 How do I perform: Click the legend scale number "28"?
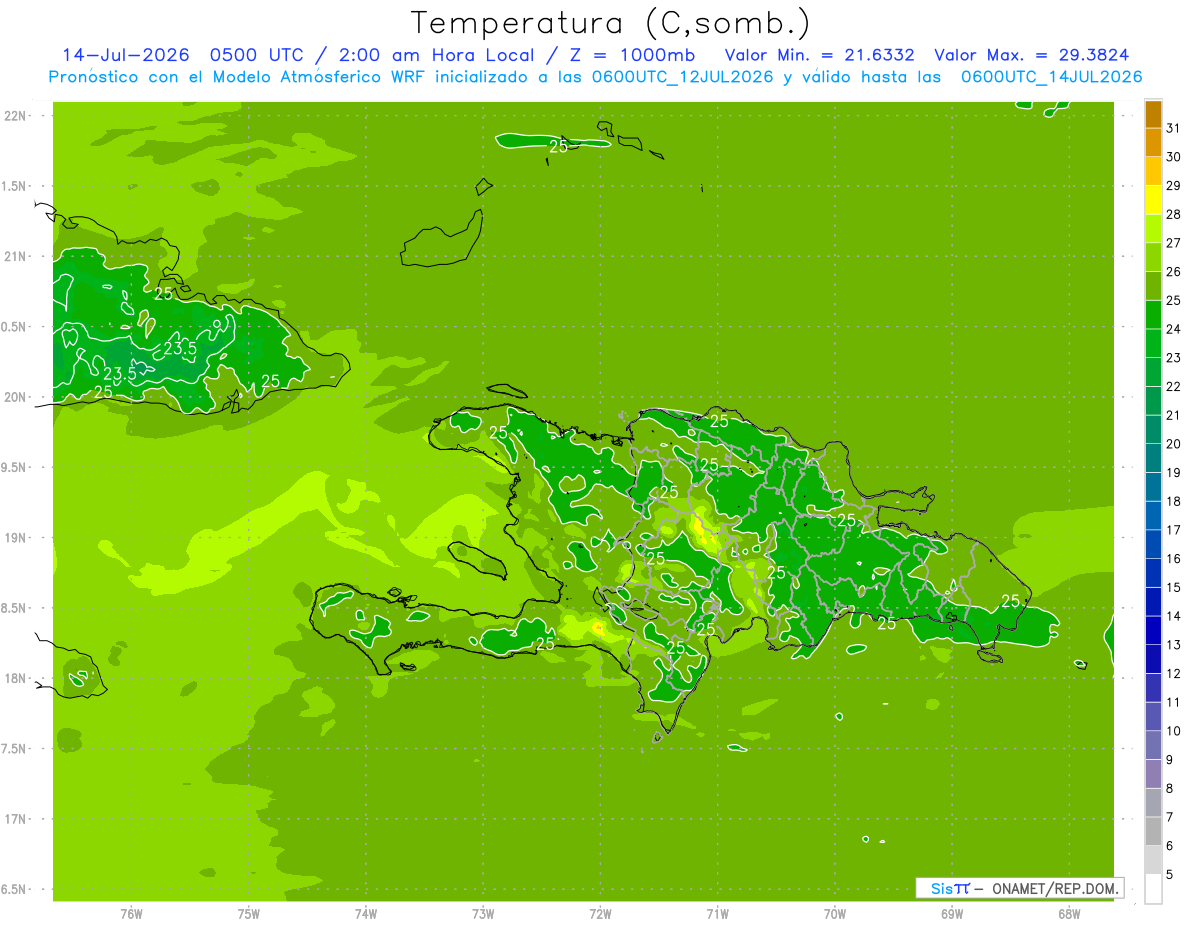coord(1173,214)
